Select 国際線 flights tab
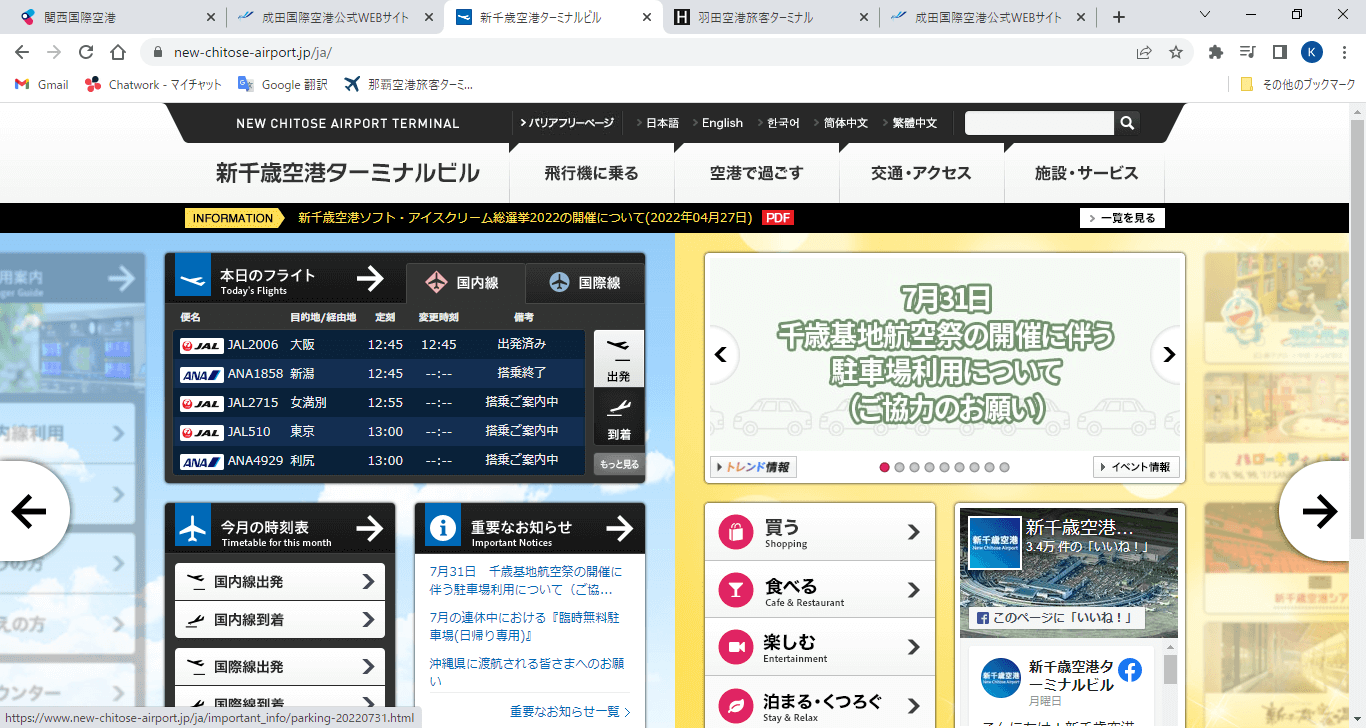 pos(585,283)
